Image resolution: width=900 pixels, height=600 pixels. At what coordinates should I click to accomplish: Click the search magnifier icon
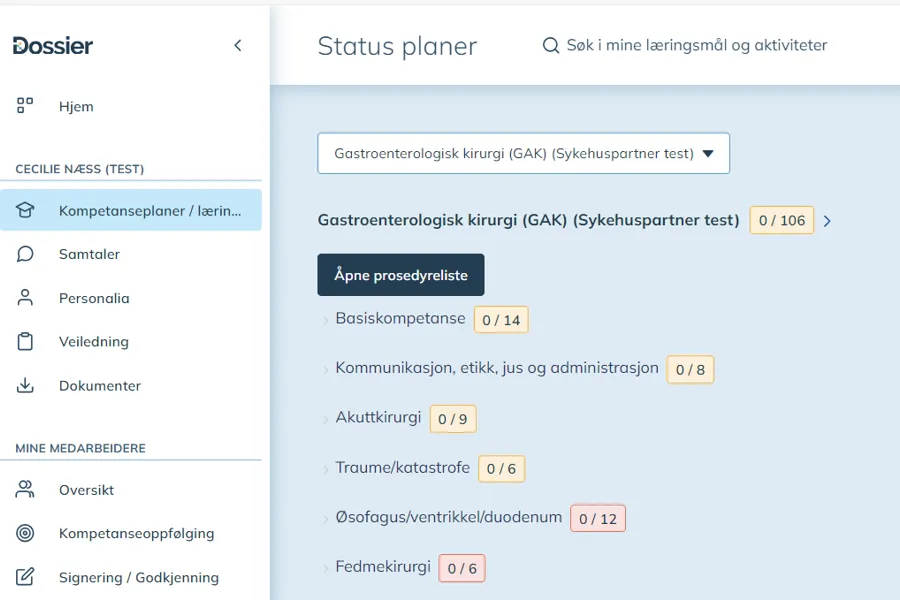[x=550, y=45]
